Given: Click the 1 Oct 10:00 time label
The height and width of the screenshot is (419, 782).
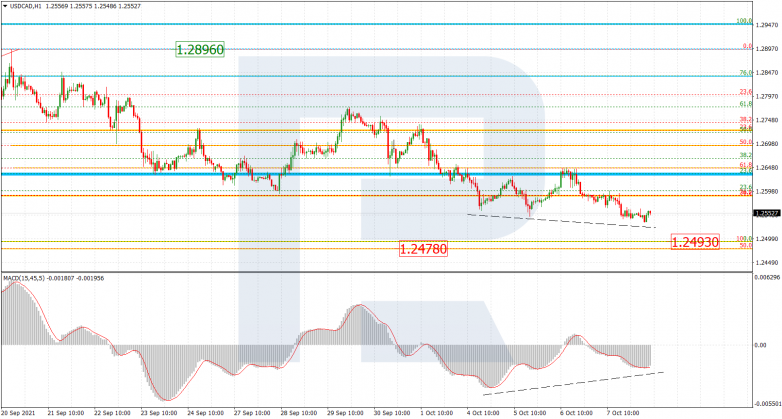Looking at the screenshot, I should click(437, 414).
